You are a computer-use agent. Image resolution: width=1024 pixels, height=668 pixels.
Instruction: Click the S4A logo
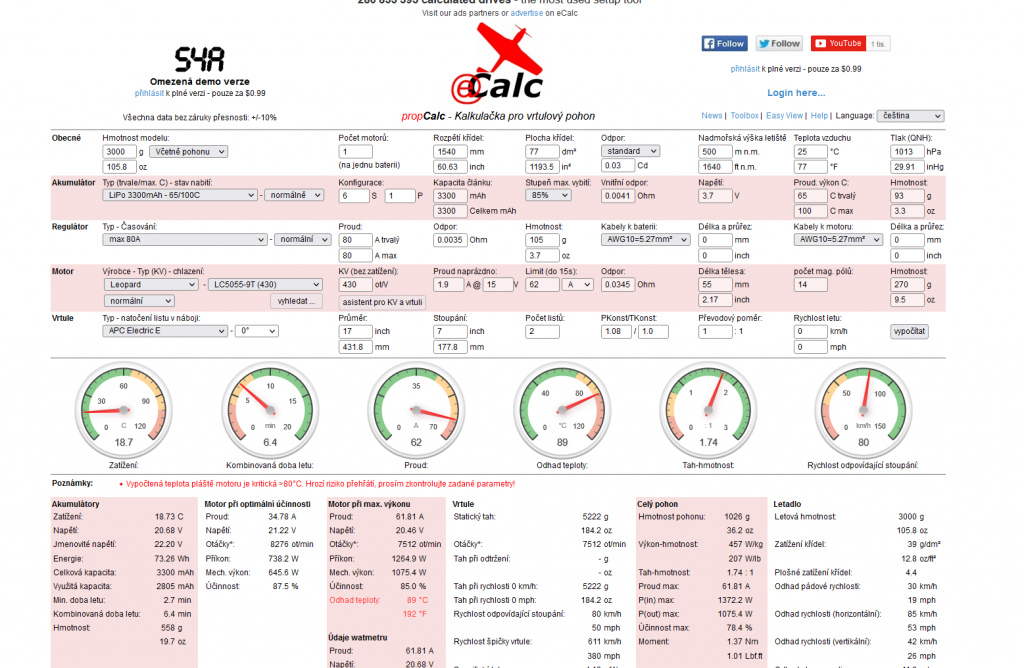click(x=199, y=57)
